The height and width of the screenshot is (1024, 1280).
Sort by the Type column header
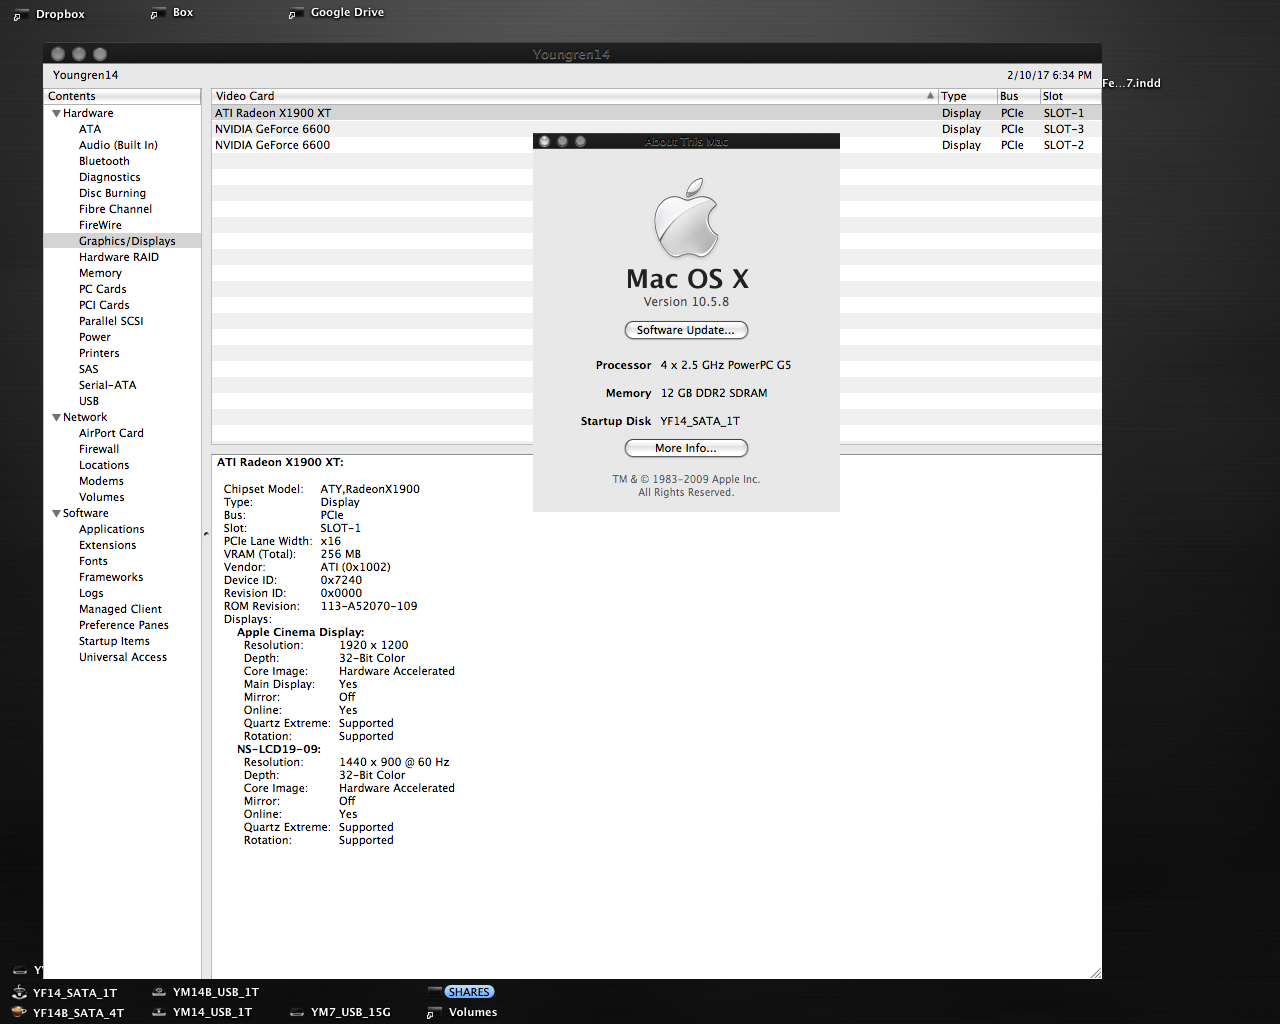[967, 96]
